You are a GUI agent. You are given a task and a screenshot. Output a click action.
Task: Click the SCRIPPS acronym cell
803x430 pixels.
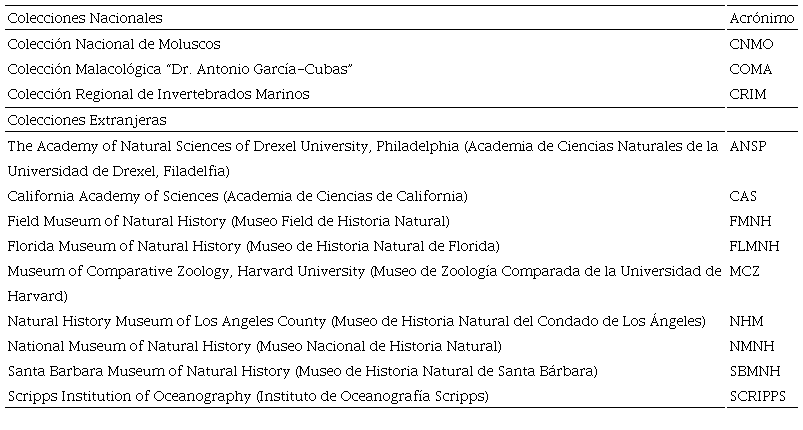758,397
